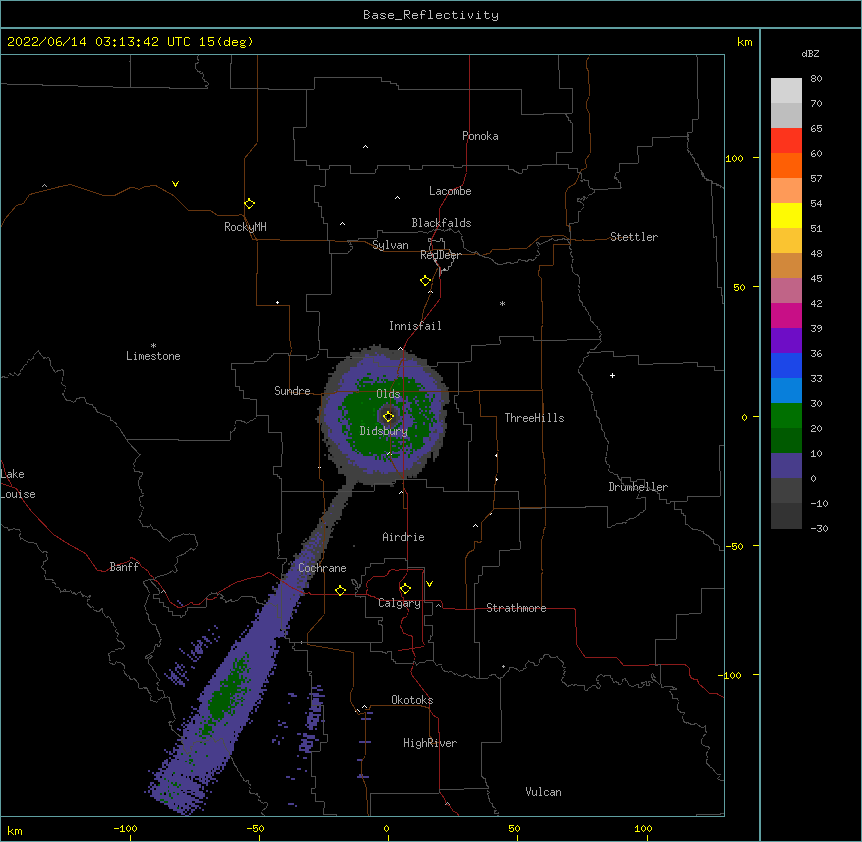Click the Sundre city label
This screenshot has height=842, width=862.
[x=292, y=391]
